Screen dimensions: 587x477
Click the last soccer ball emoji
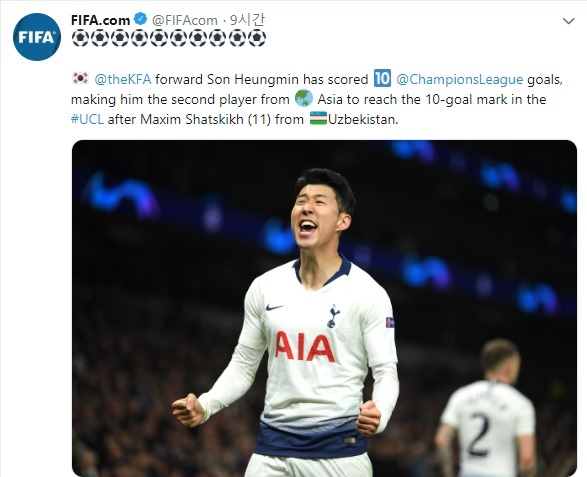tap(257, 39)
